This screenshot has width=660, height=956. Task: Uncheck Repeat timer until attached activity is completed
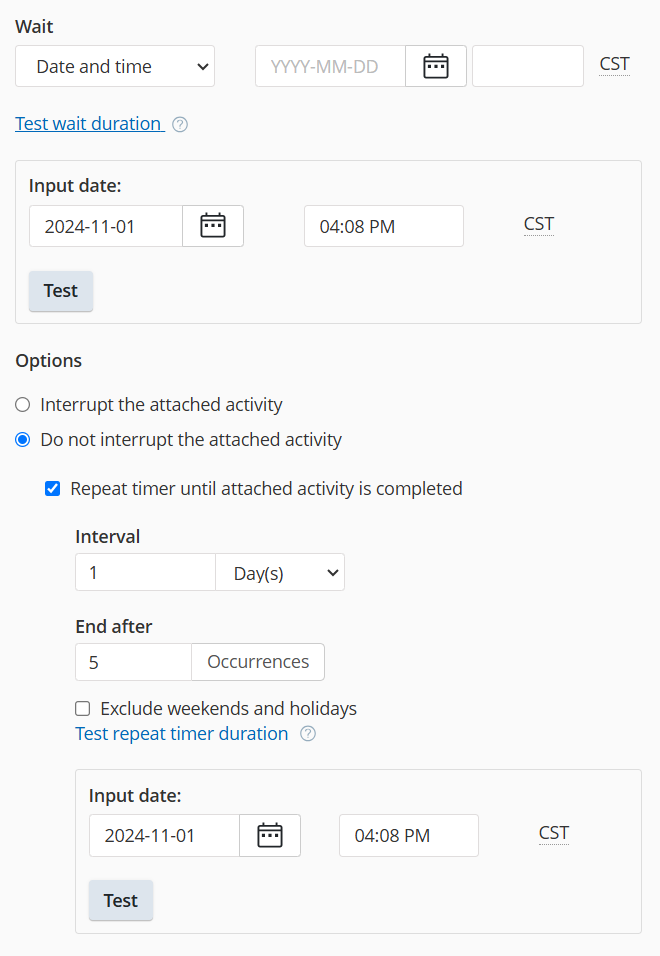pyautogui.click(x=53, y=489)
